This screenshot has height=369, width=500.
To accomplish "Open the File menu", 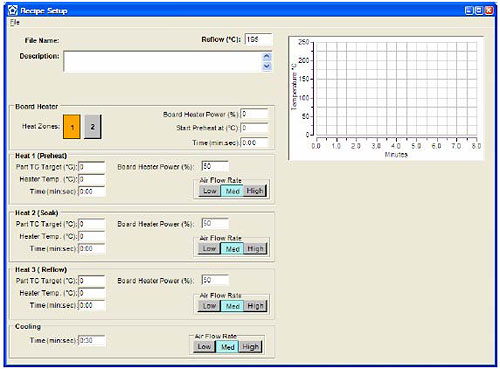I will 15,22.
